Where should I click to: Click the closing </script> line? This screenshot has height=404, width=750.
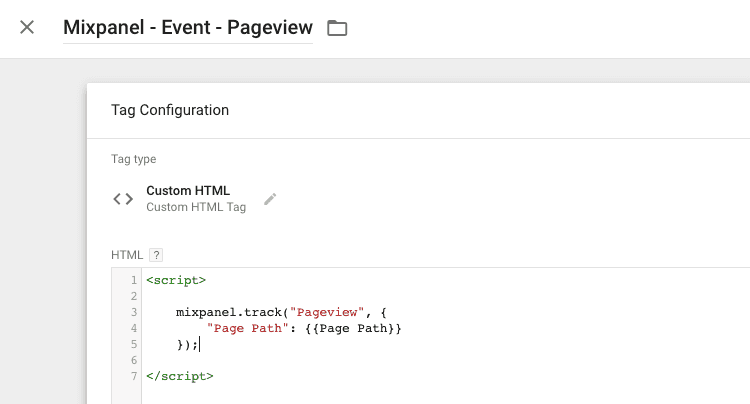(x=180, y=376)
